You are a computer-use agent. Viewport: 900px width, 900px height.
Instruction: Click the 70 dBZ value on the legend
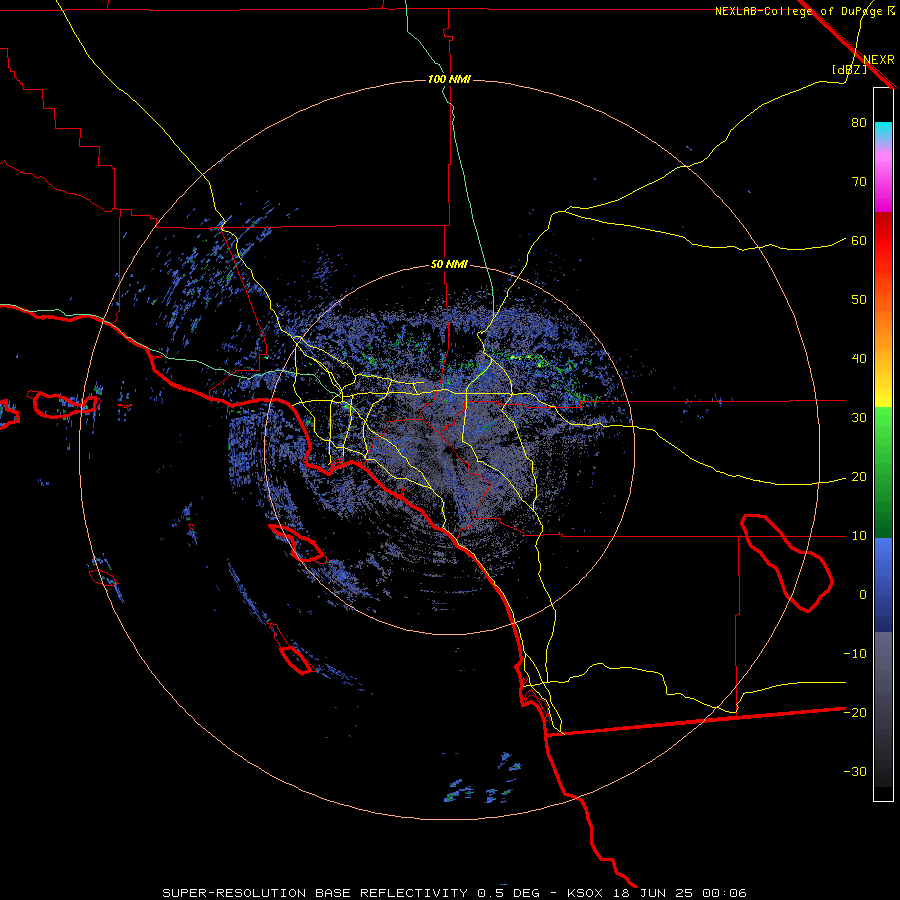859,182
